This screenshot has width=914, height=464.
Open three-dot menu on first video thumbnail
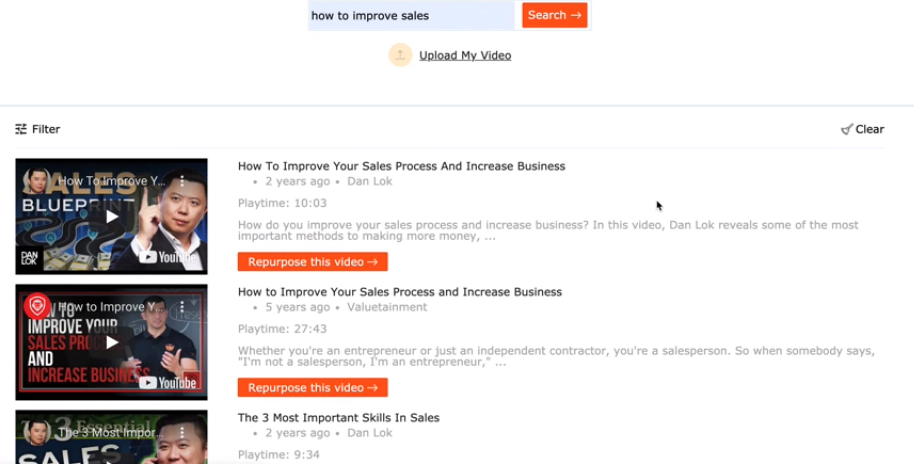coord(182,181)
